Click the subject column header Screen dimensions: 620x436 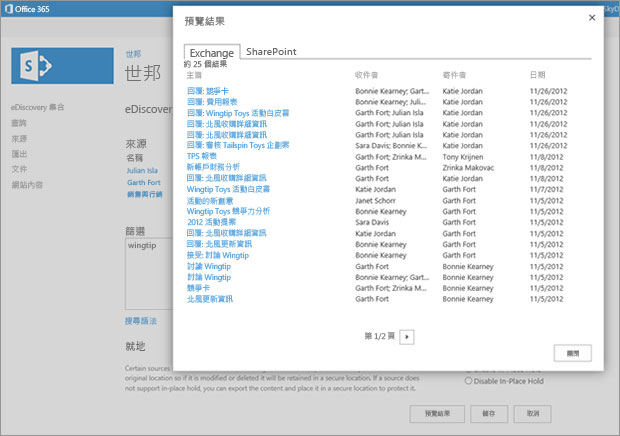point(194,75)
